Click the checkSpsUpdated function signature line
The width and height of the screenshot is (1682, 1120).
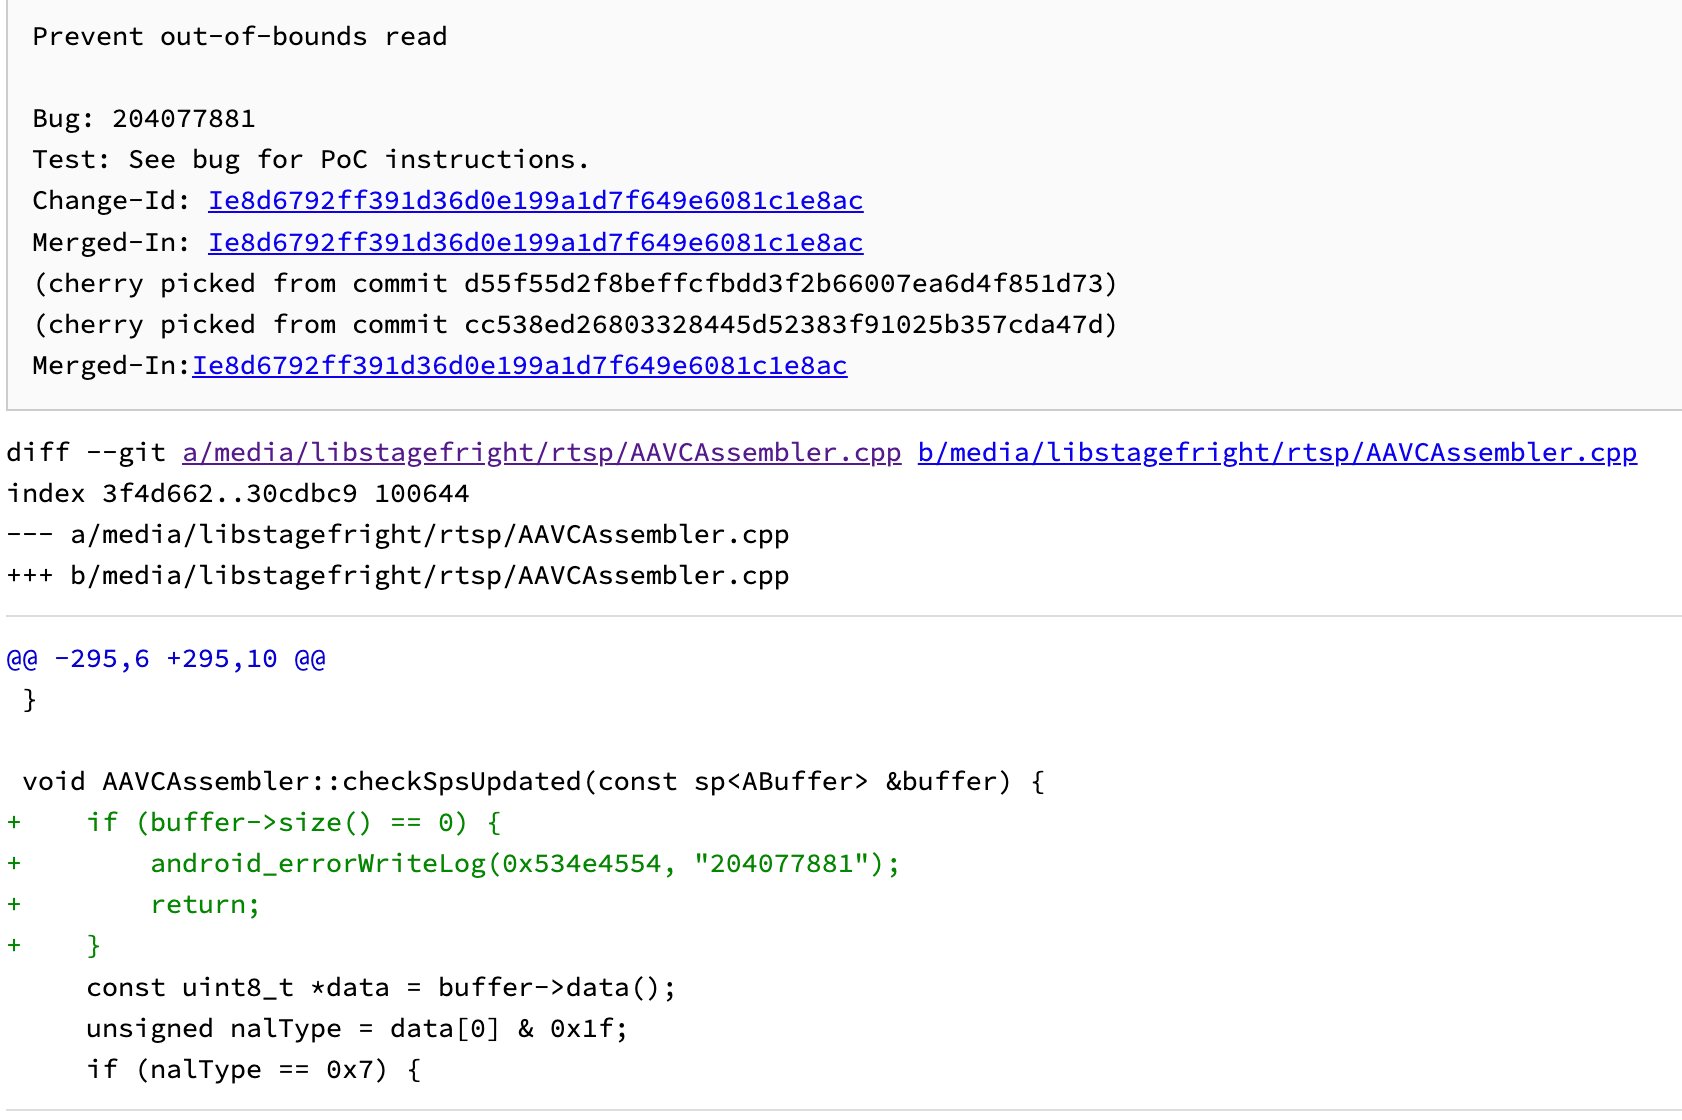pyautogui.click(x=533, y=782)
